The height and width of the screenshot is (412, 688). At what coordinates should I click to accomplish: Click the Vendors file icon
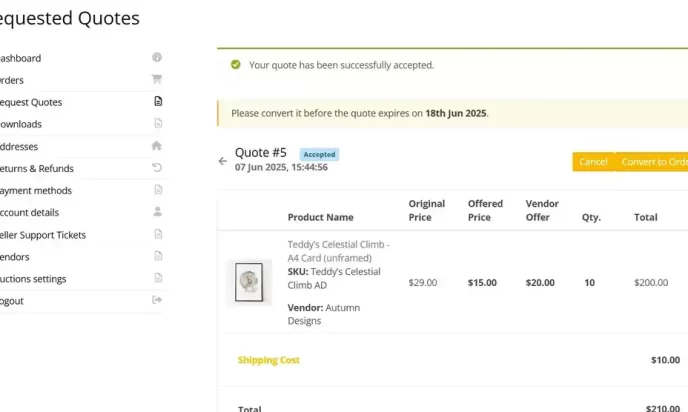158,256
